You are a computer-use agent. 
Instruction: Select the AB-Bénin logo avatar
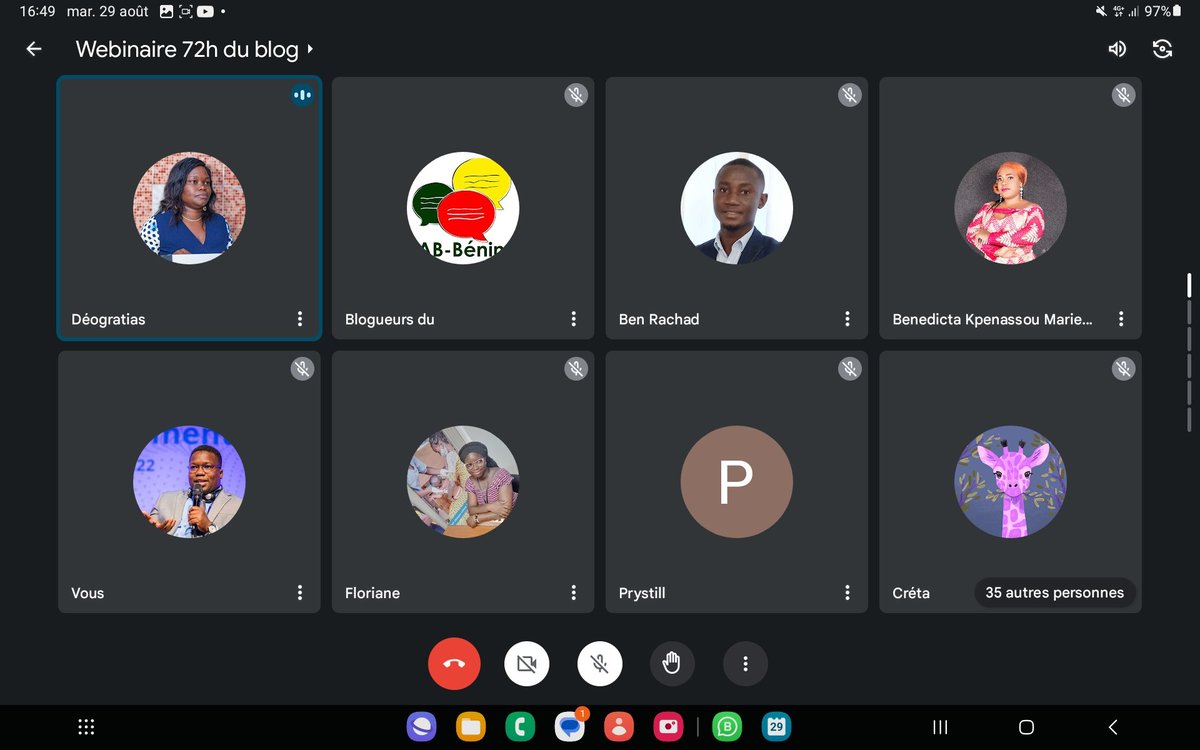coord(463,208)
